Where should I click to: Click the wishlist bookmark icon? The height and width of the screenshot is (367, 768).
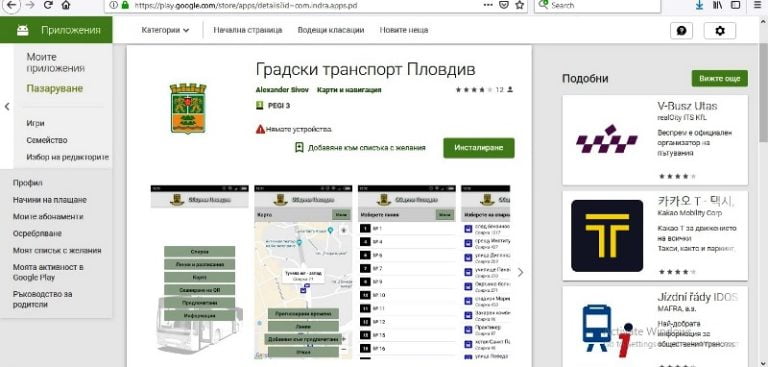coord(299,147)
